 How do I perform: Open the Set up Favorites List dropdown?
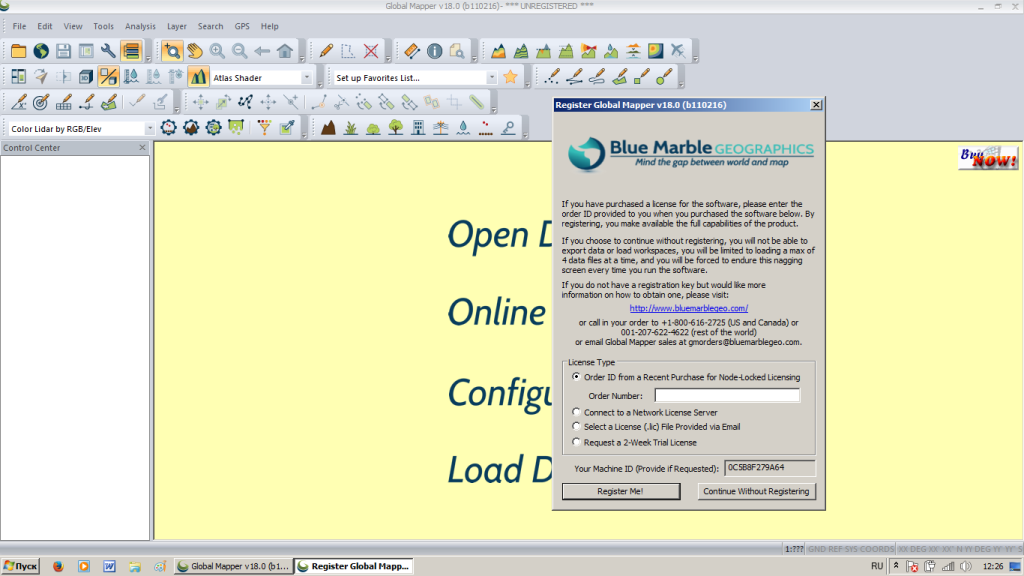tap(492, 78)
